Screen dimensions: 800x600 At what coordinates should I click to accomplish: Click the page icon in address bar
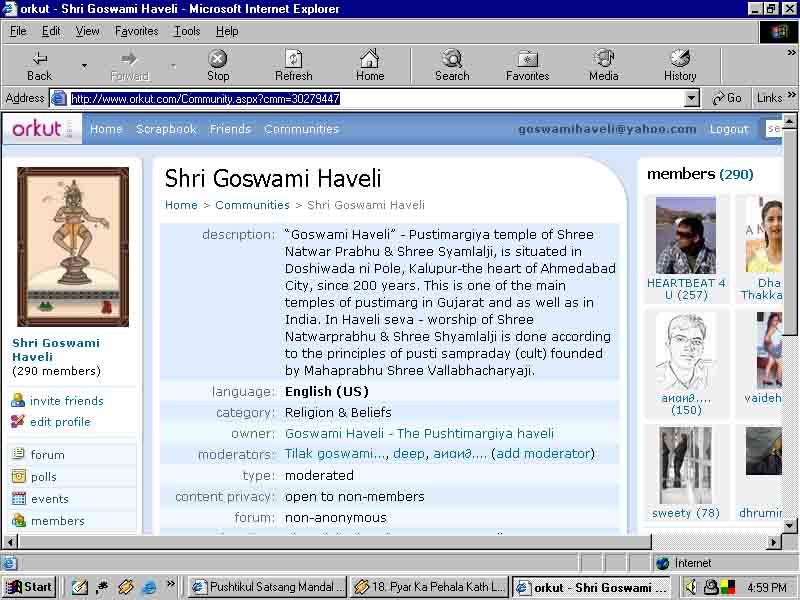coord(59,98)
